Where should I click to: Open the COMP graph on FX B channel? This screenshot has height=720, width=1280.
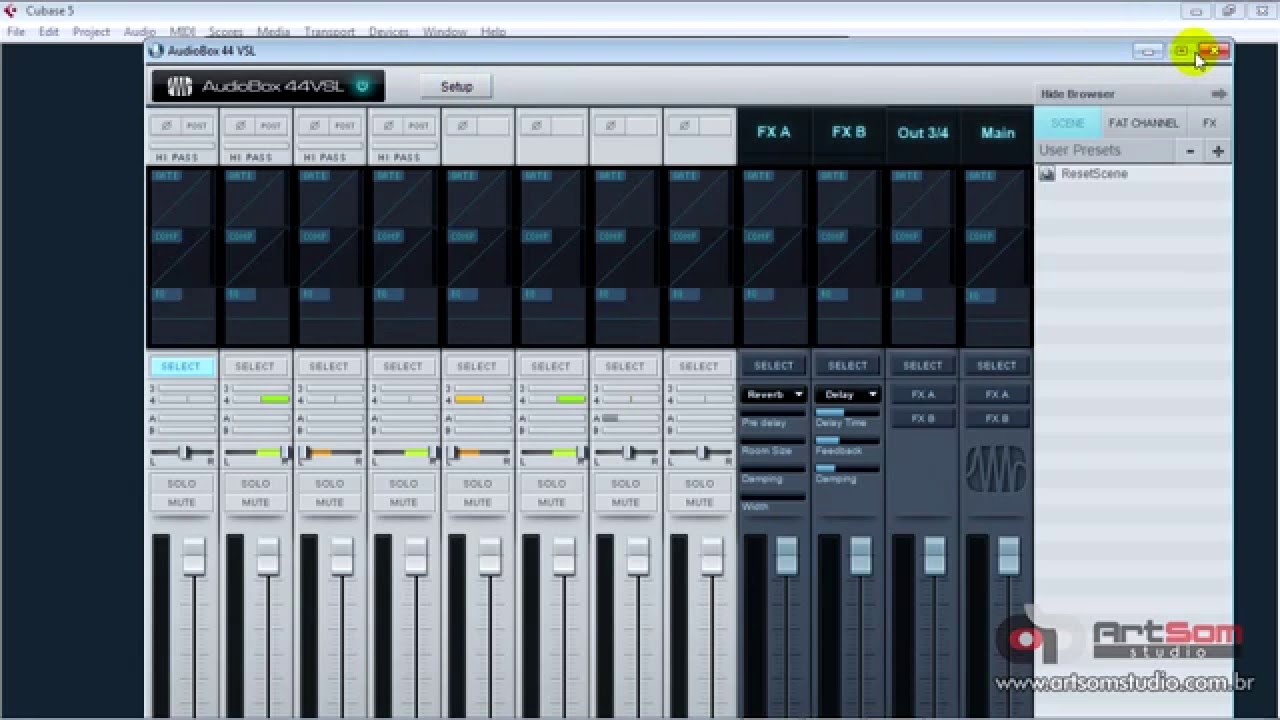[x=847, y=258]
